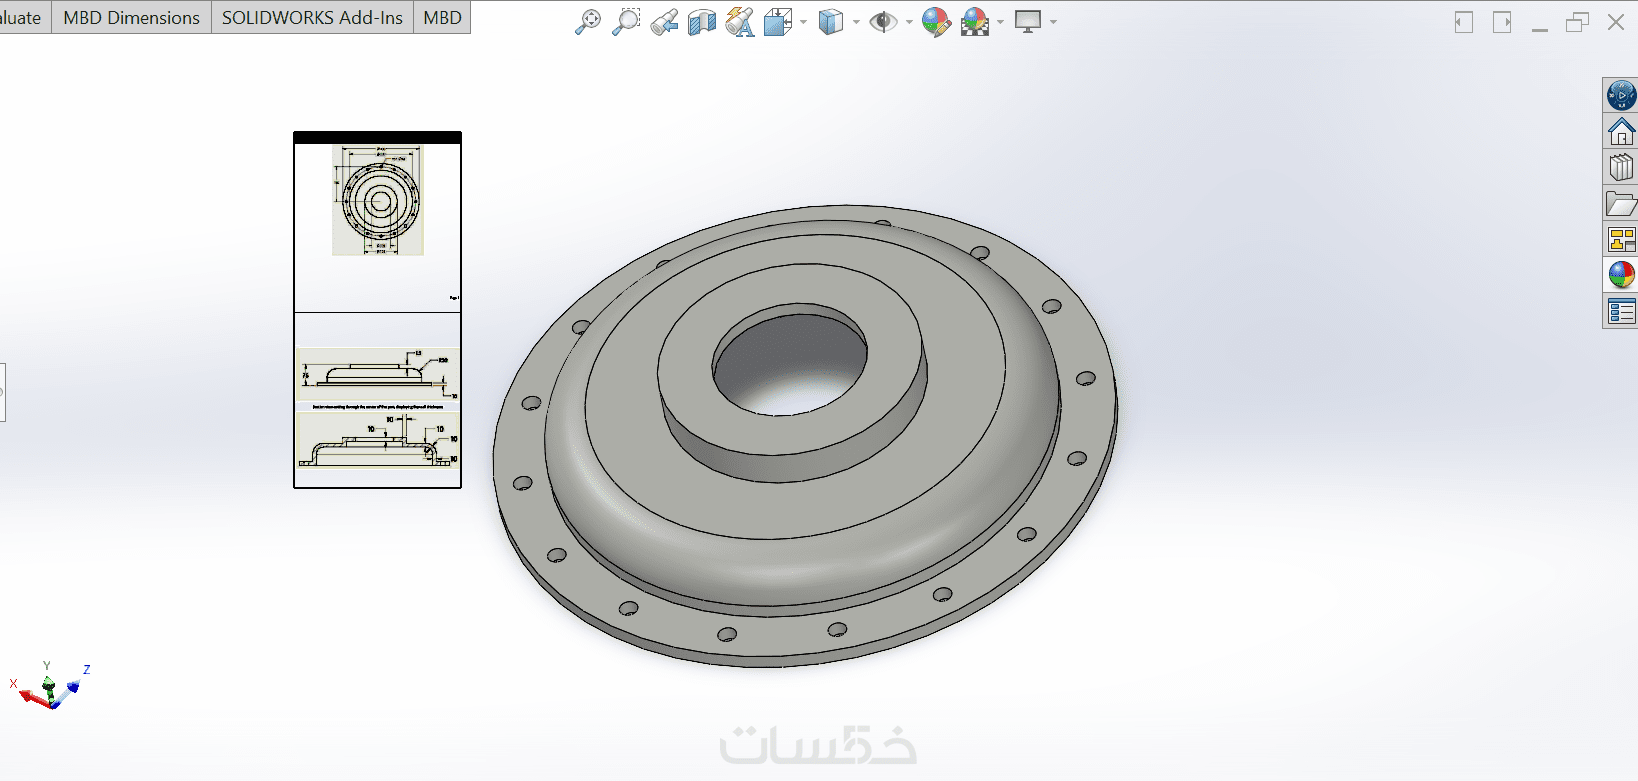Click the XYZ orientation triad
This screenshot has height=781, width=1638.
pos(50,687)
